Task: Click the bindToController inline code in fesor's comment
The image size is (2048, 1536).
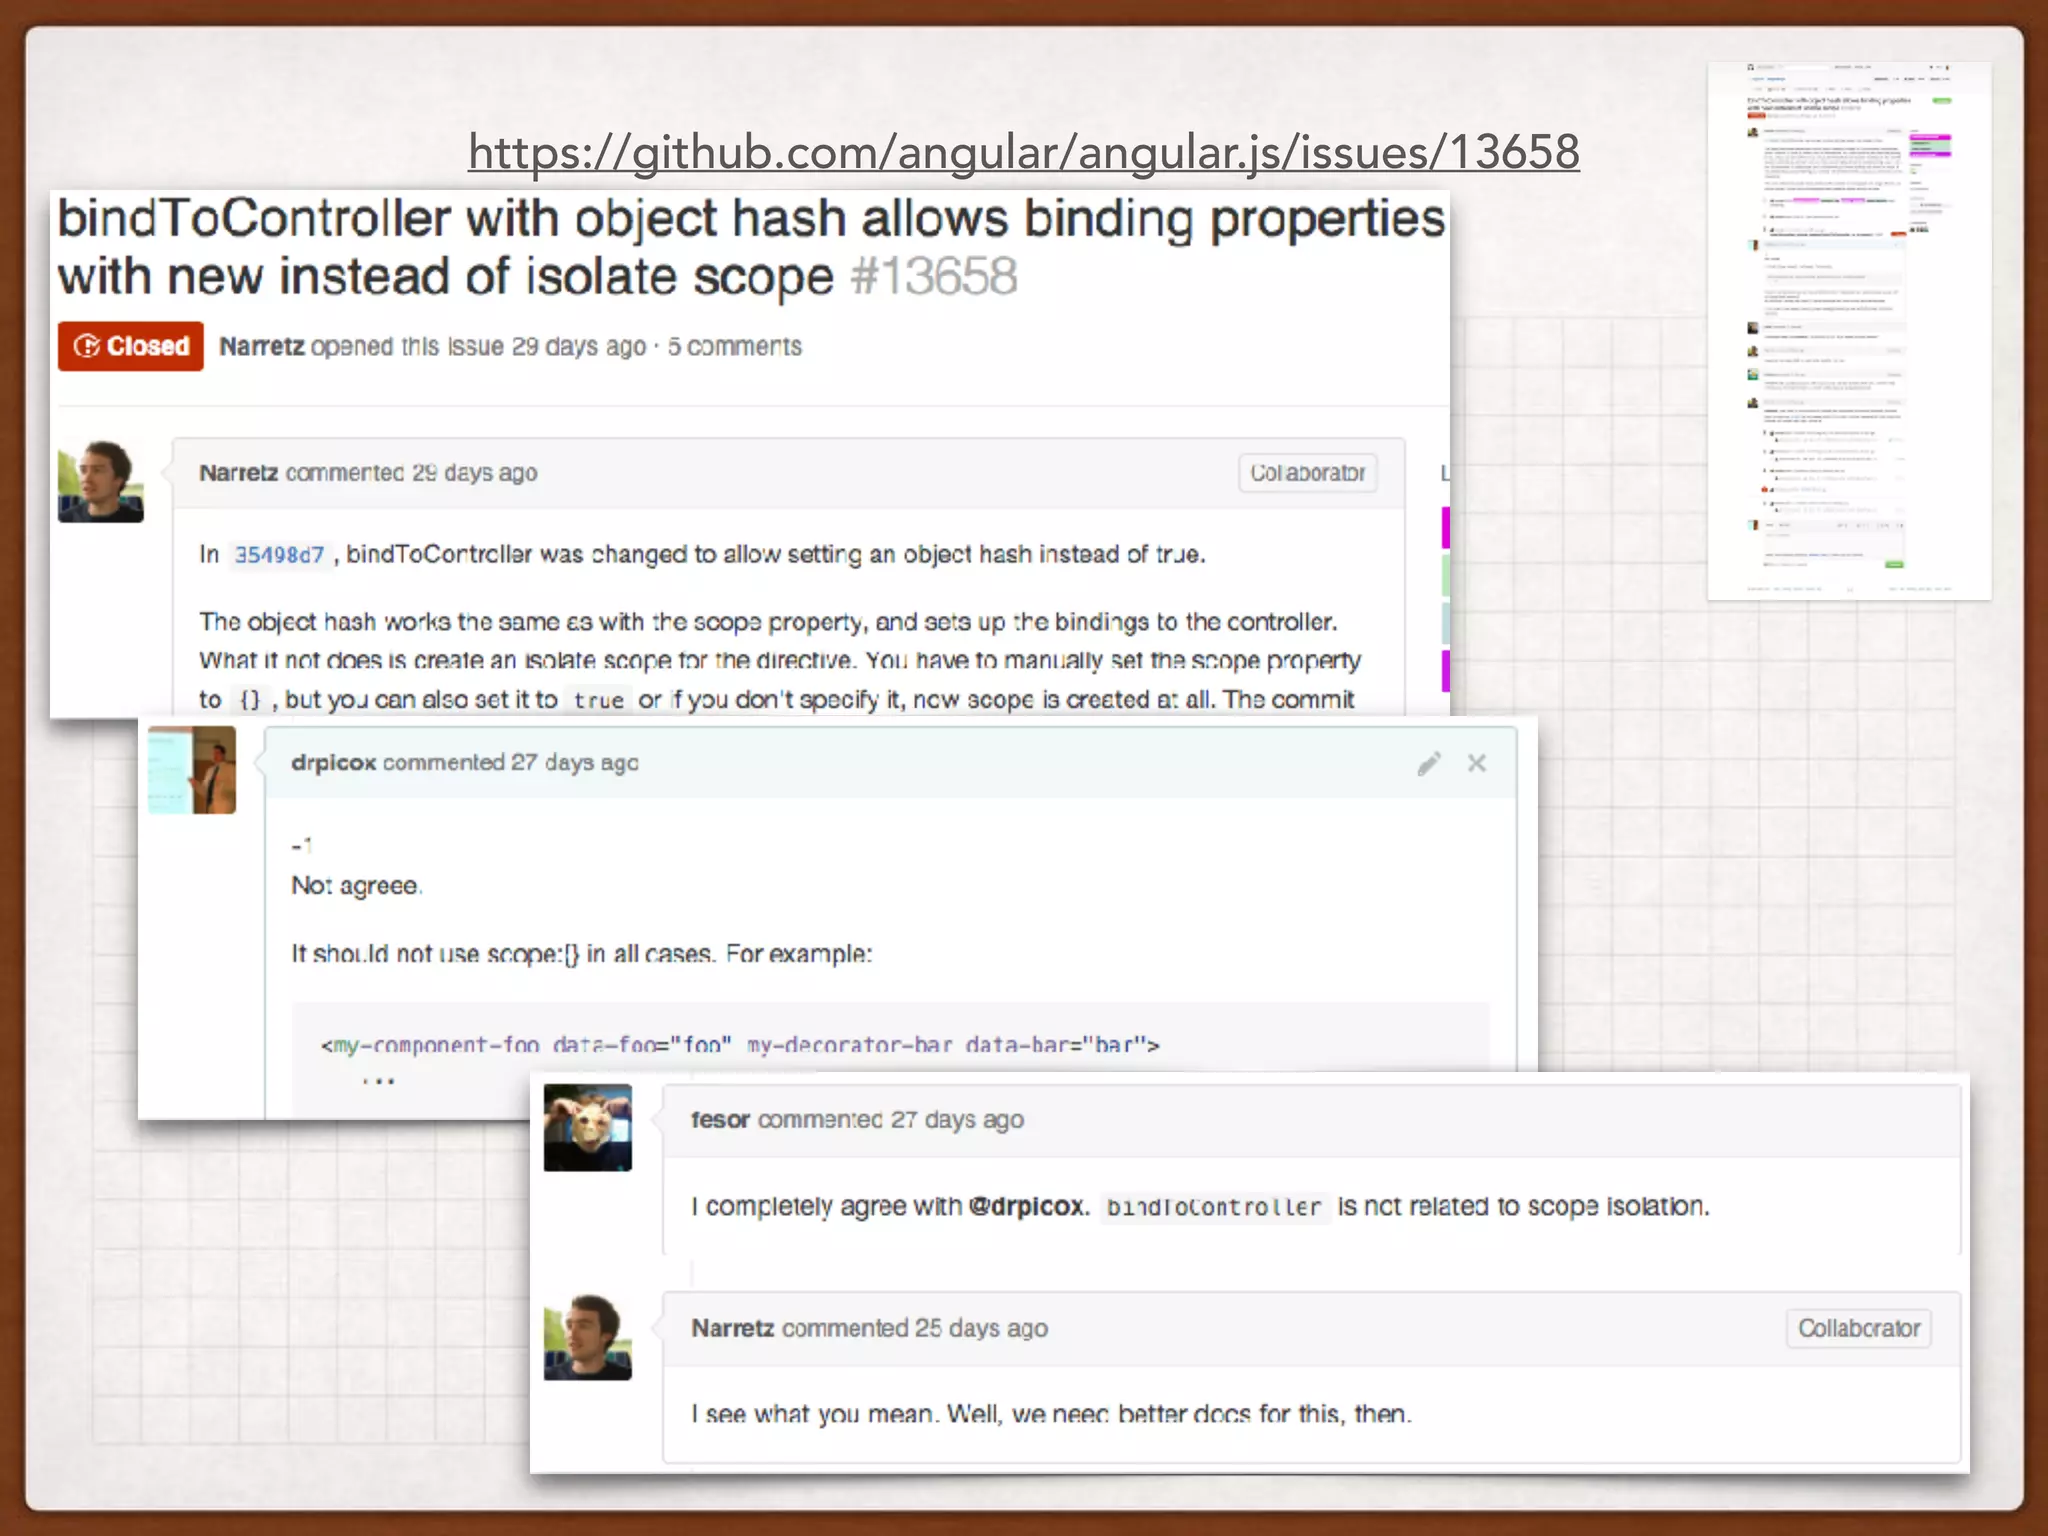Action: [x=1214, y=1208]
